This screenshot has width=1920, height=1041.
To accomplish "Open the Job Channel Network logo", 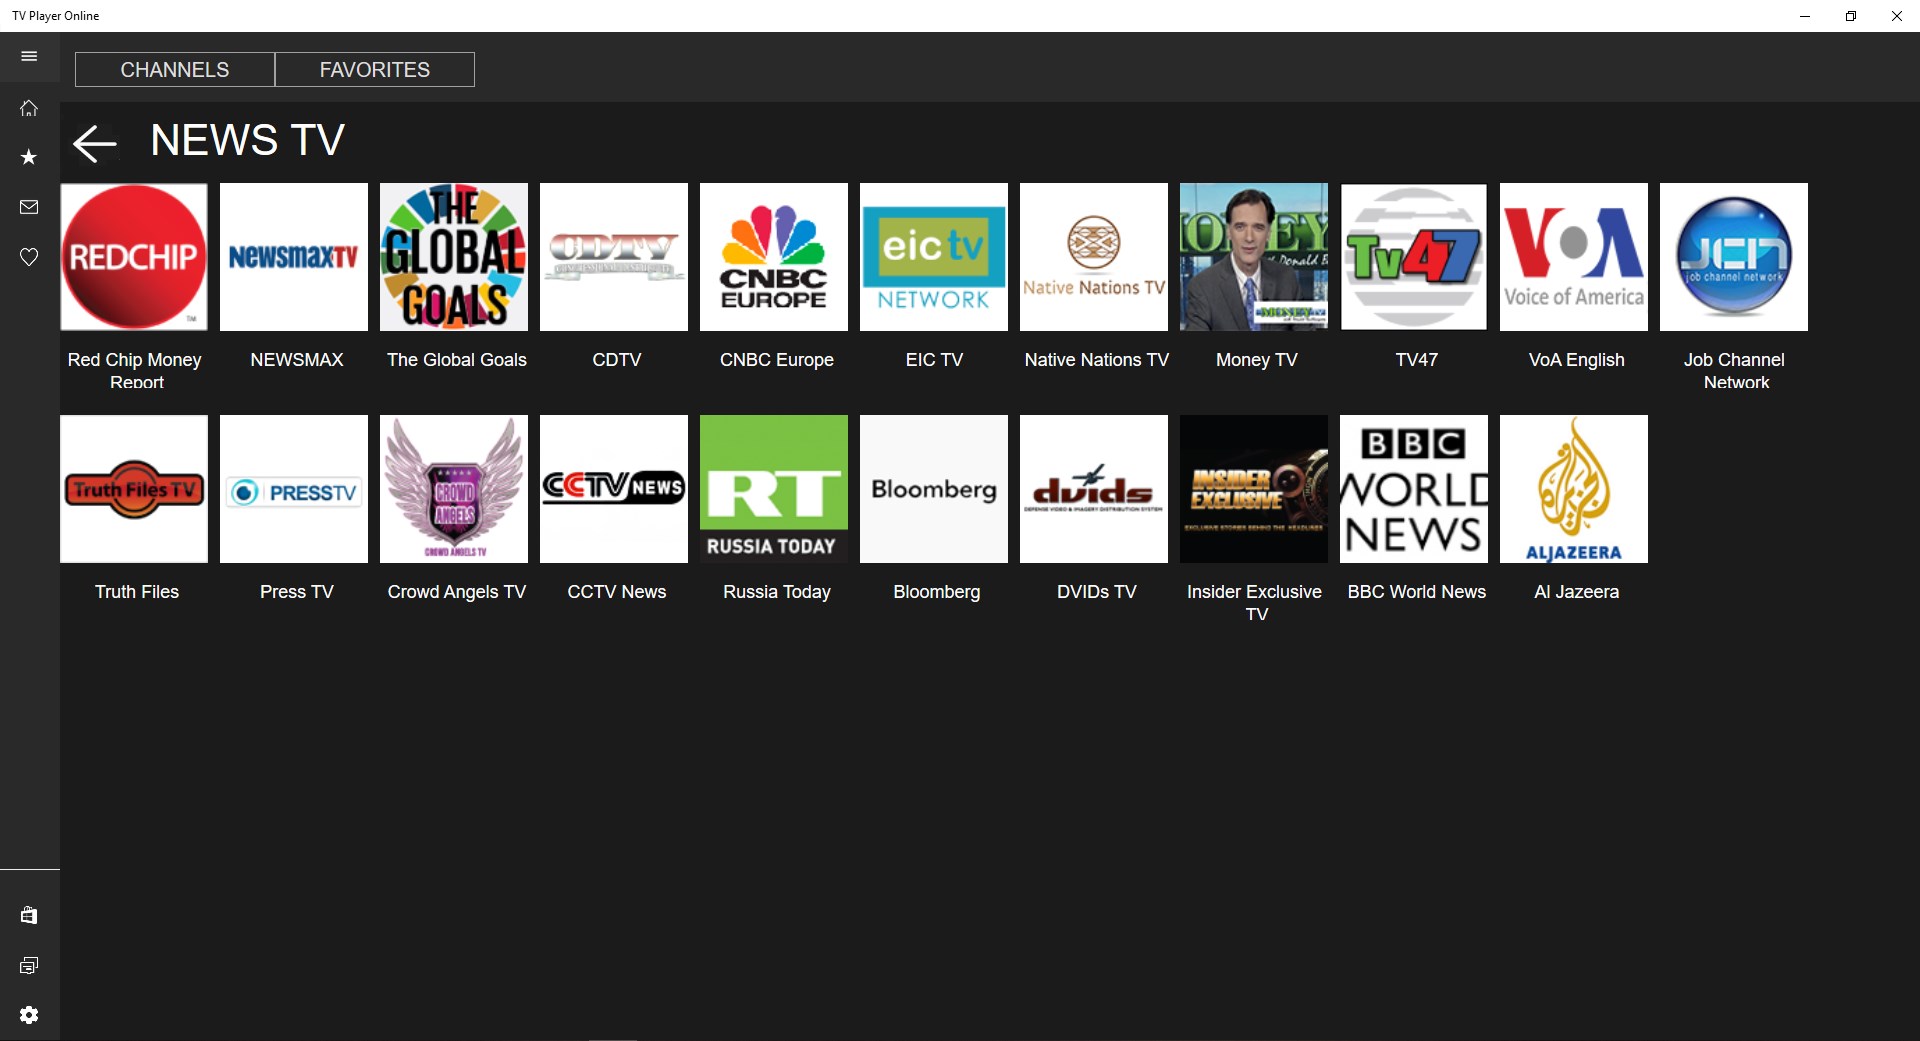I will point(1734,257).
